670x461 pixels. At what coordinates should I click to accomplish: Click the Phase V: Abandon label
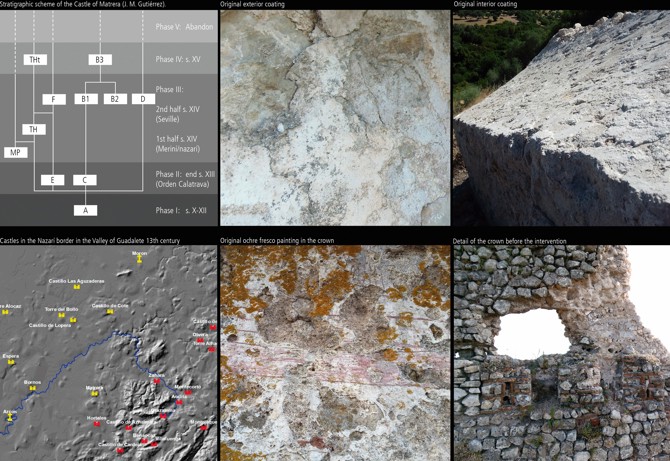[x=184, y=27]
